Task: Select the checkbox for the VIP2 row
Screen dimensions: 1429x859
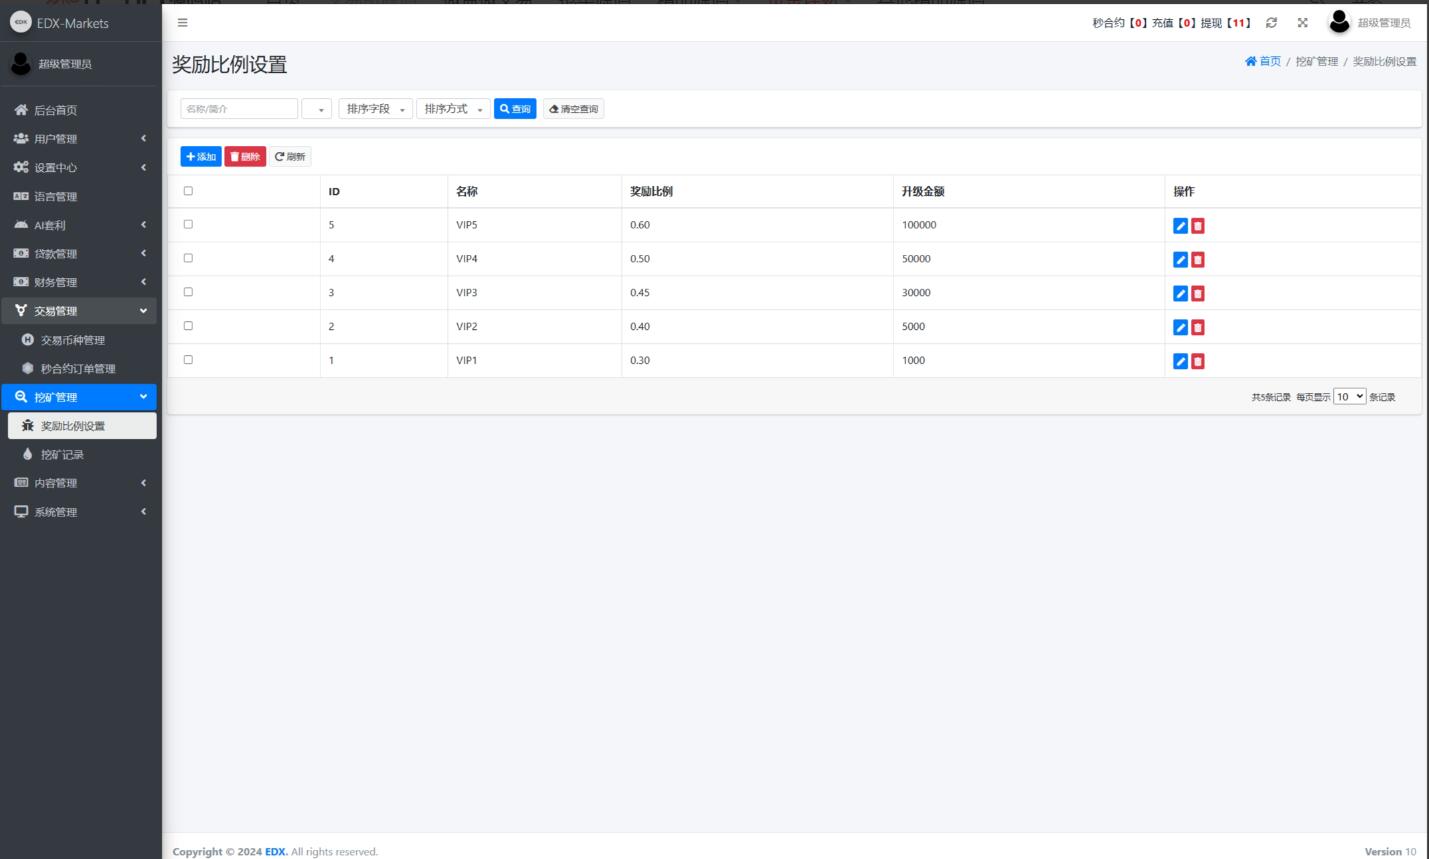Action: [188, 326]
